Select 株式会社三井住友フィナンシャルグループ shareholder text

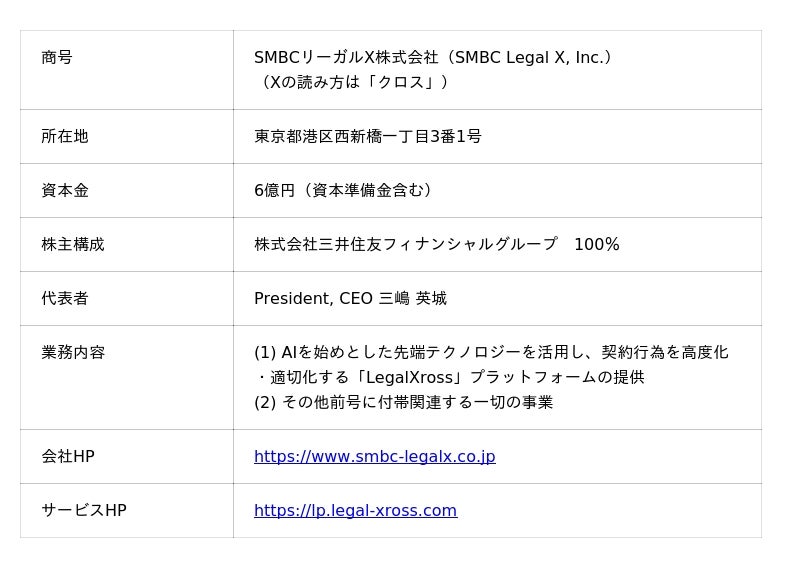click(x=405, y=244)
